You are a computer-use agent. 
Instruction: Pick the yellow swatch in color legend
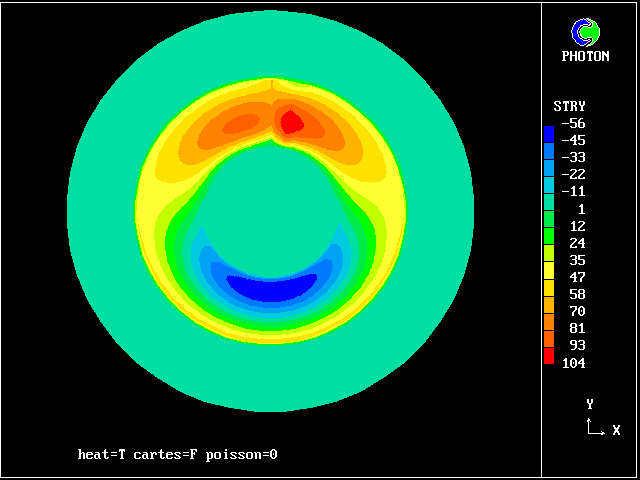(x=548, y=268)
